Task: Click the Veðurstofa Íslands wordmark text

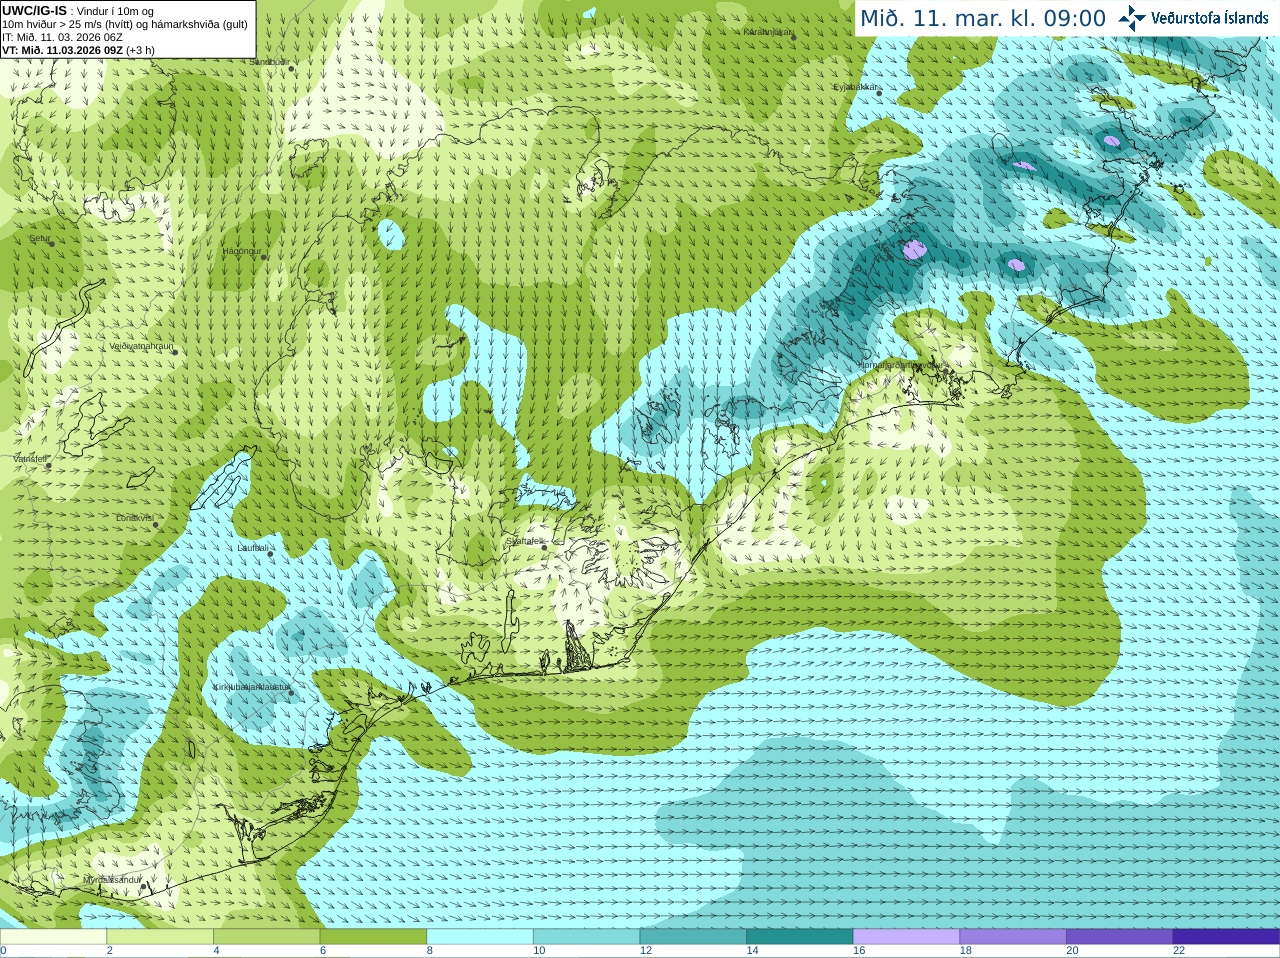Action: tap(1210, 18)
